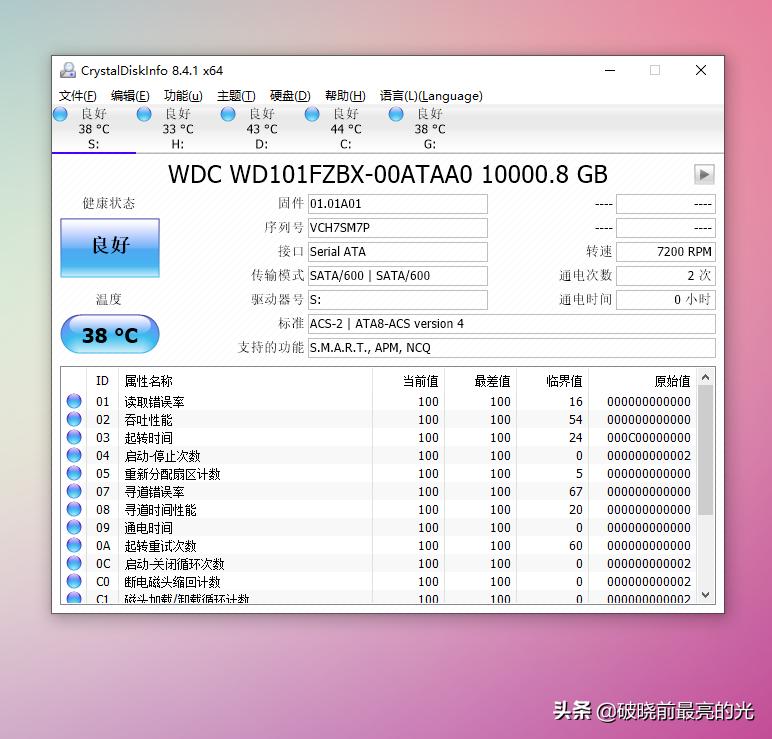The height and width of the screenshot is (739, 772).
Task: Click status orb for attribute 07 寻道错误率
Action: coord(74,491)
